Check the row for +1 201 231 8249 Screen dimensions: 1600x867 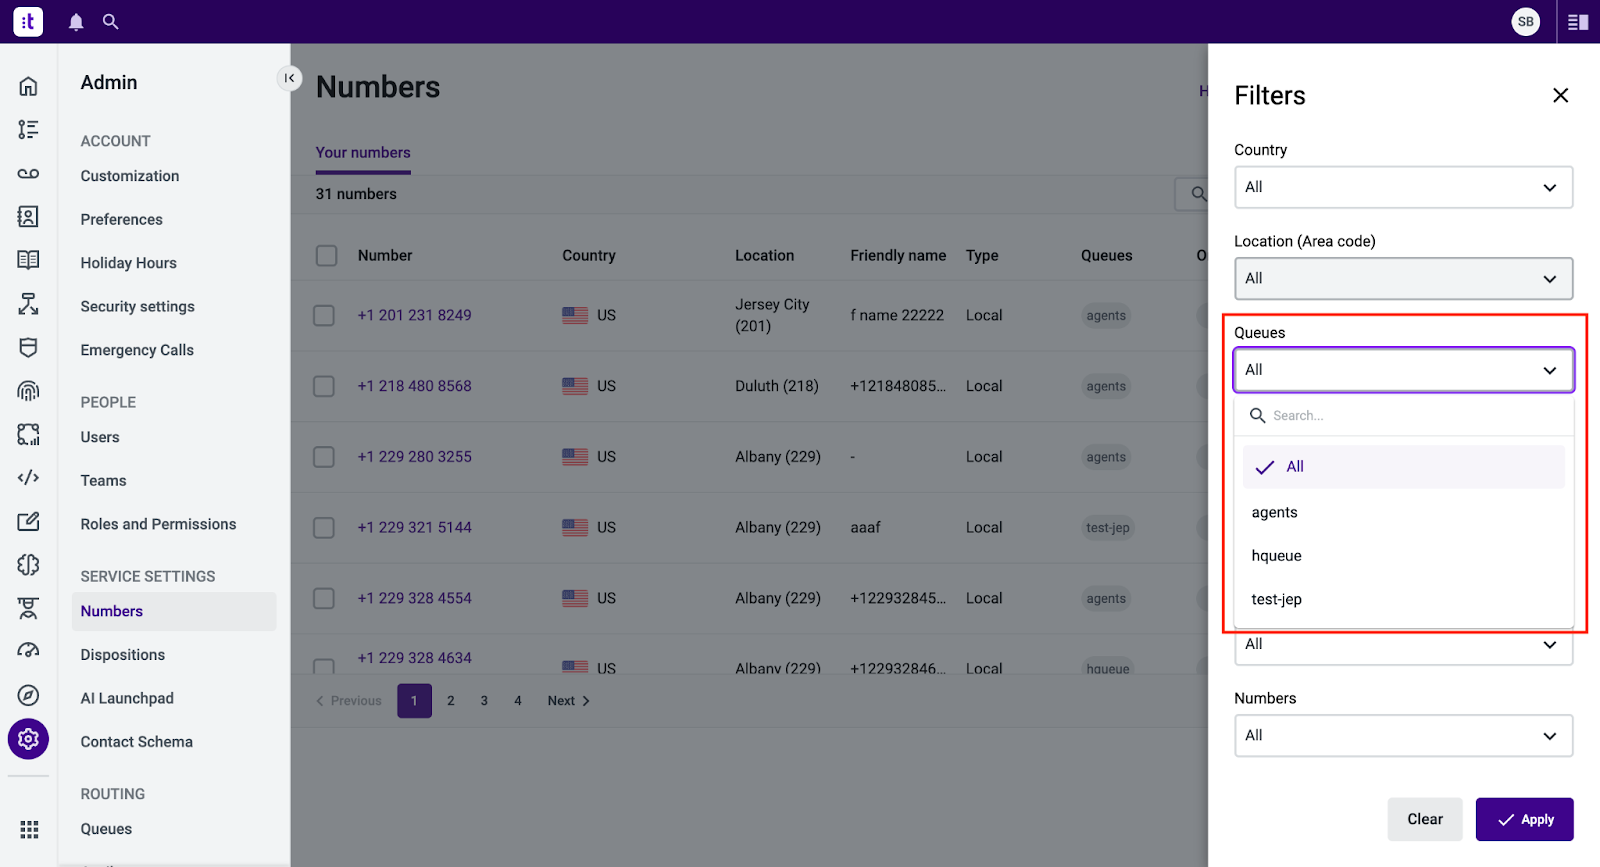(324, 315)
